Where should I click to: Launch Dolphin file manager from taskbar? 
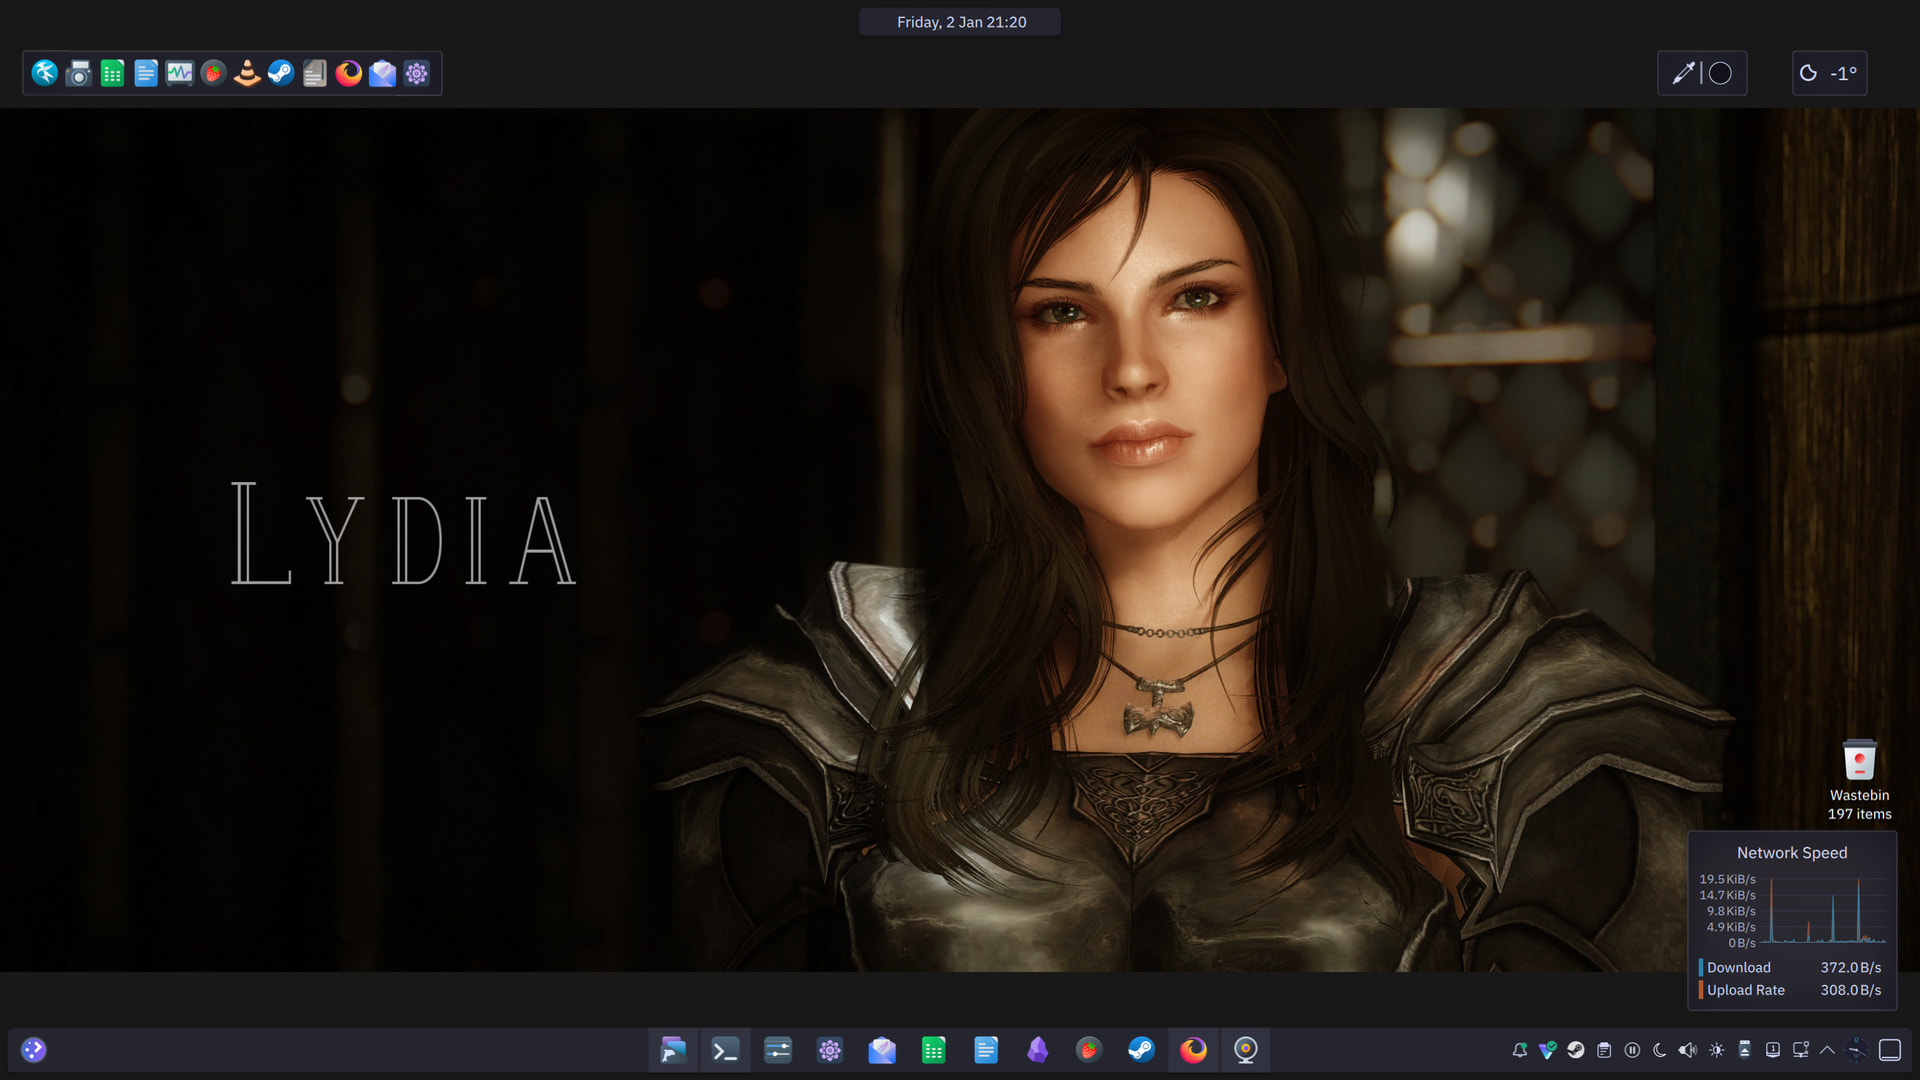point(673,1050)
